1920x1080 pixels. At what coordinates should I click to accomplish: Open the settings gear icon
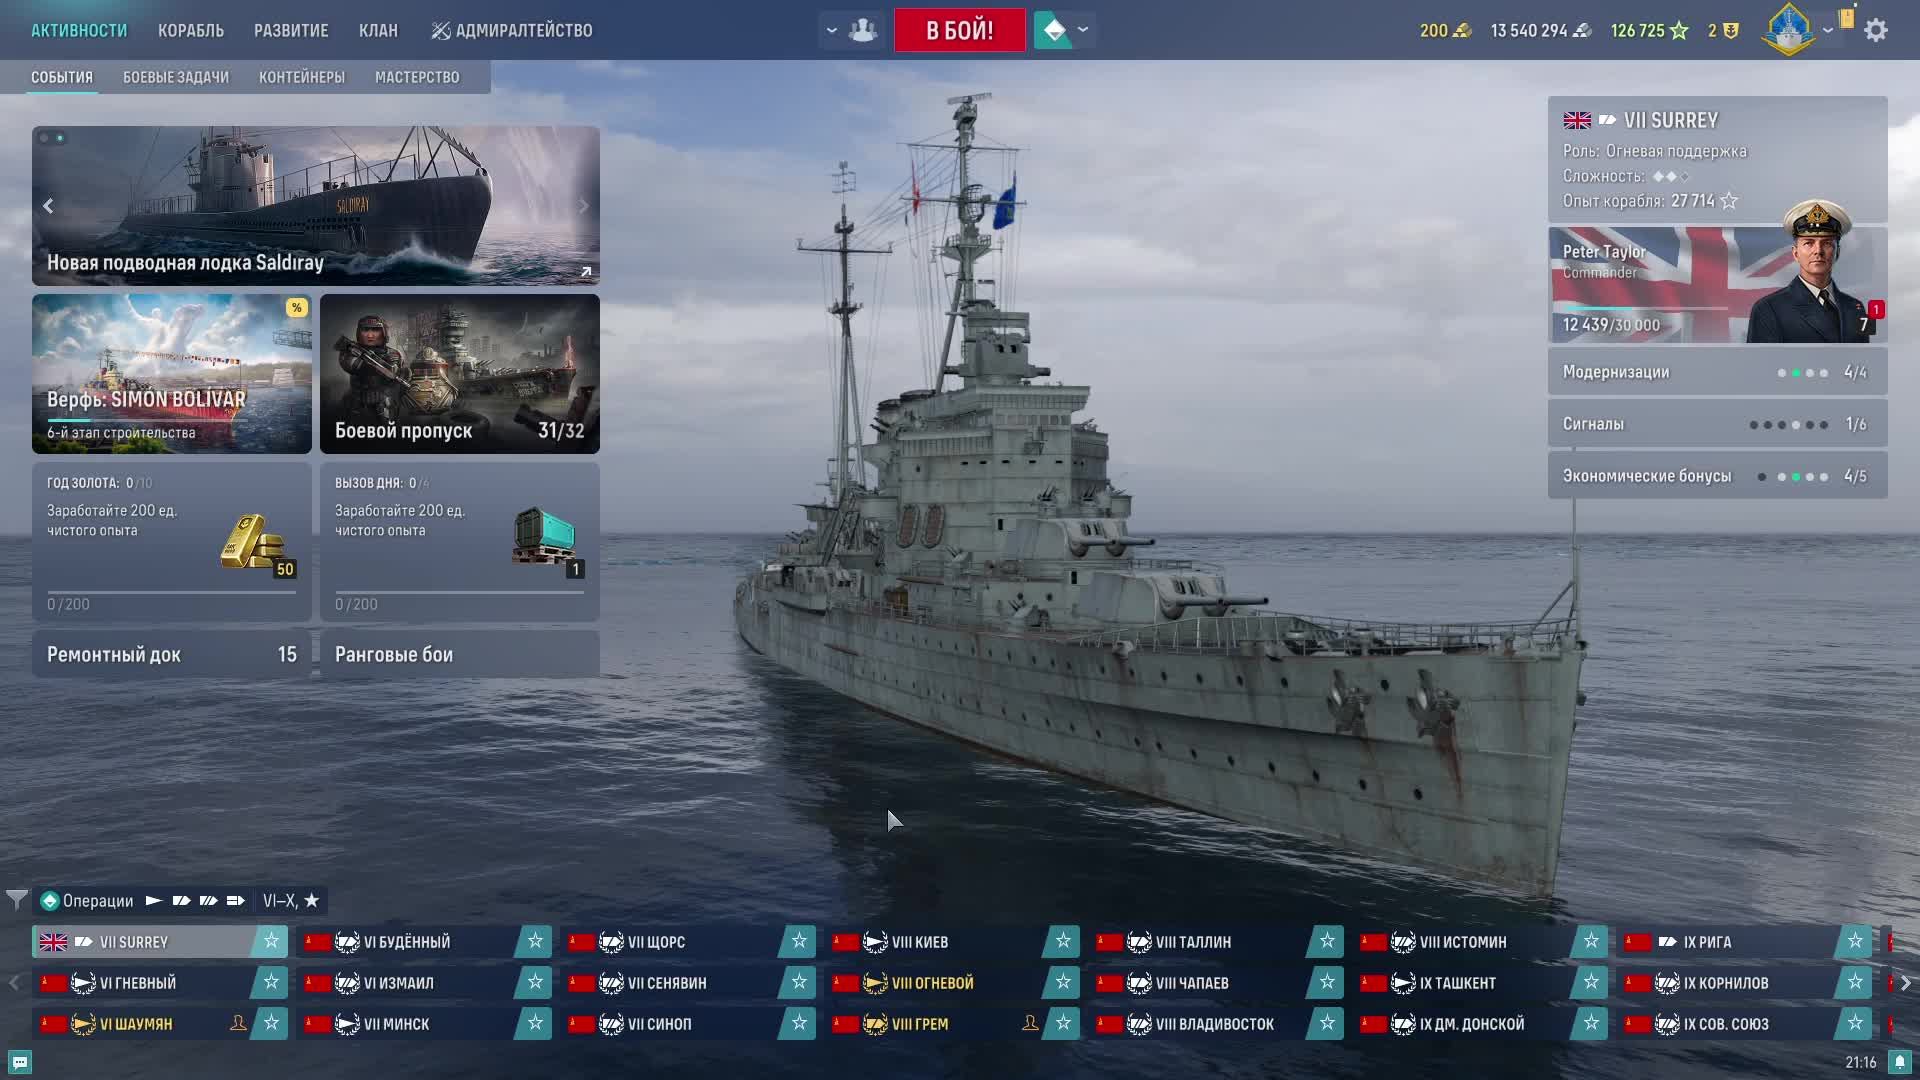[x=1876, y=30]
